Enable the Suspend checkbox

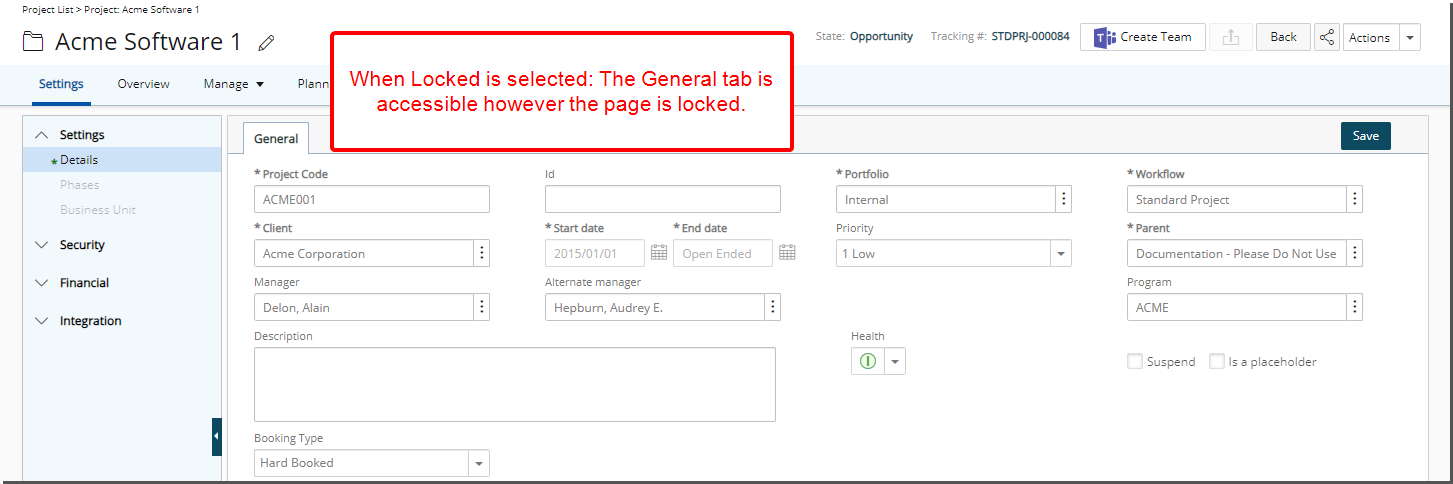(x=1135, y=361)
